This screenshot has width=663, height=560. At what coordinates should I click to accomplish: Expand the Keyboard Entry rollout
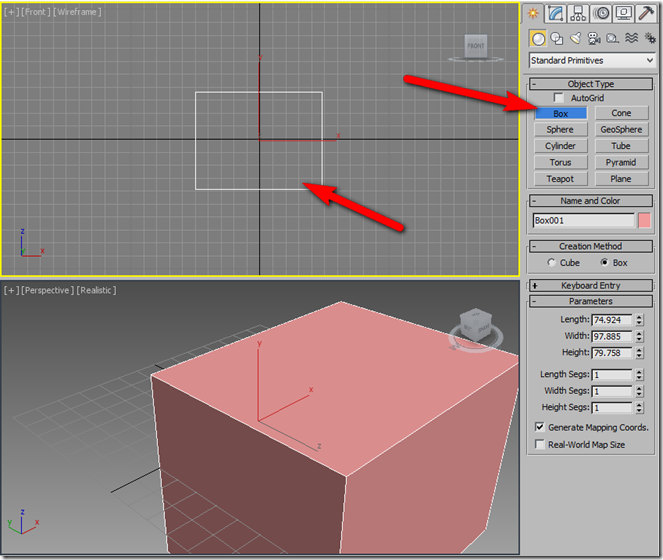[591, 285]
